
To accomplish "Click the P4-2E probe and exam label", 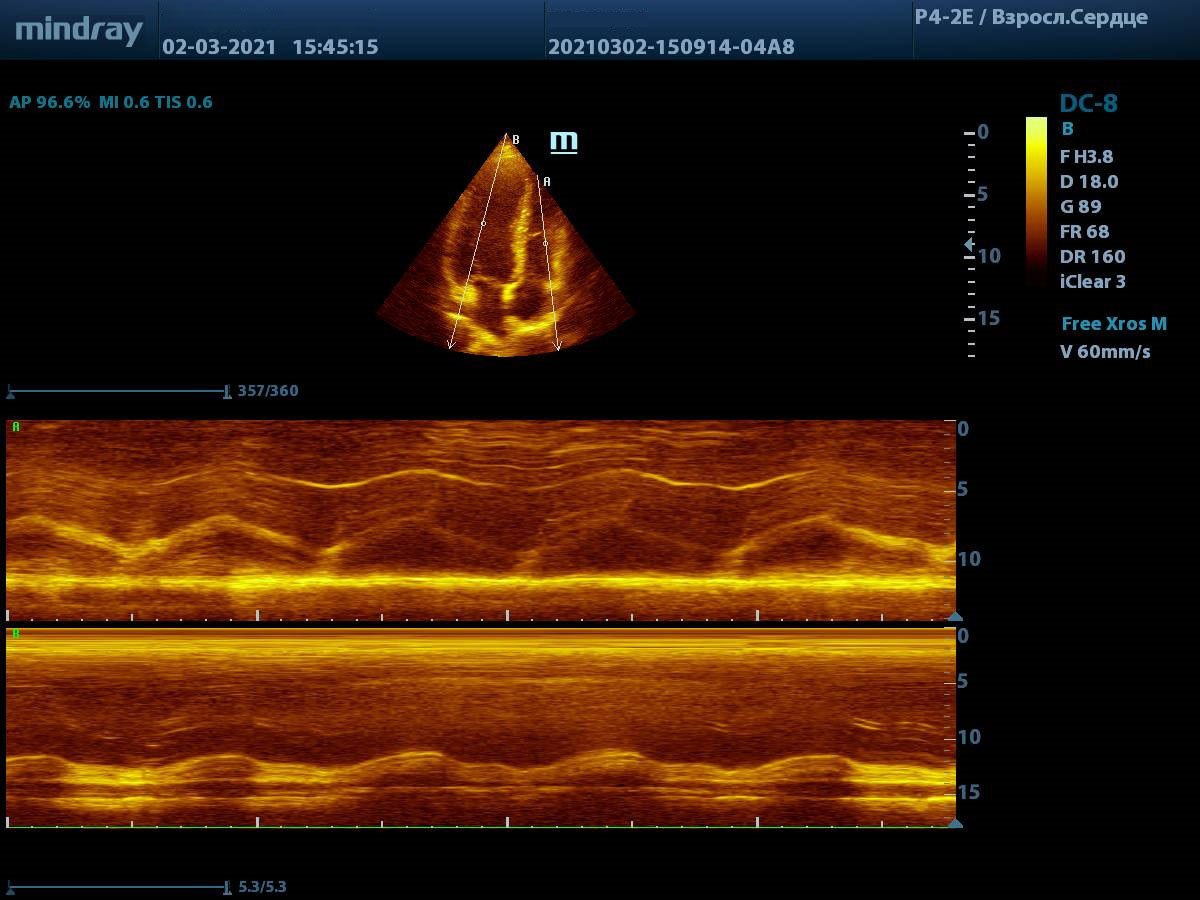I will tap(1030, 18).
